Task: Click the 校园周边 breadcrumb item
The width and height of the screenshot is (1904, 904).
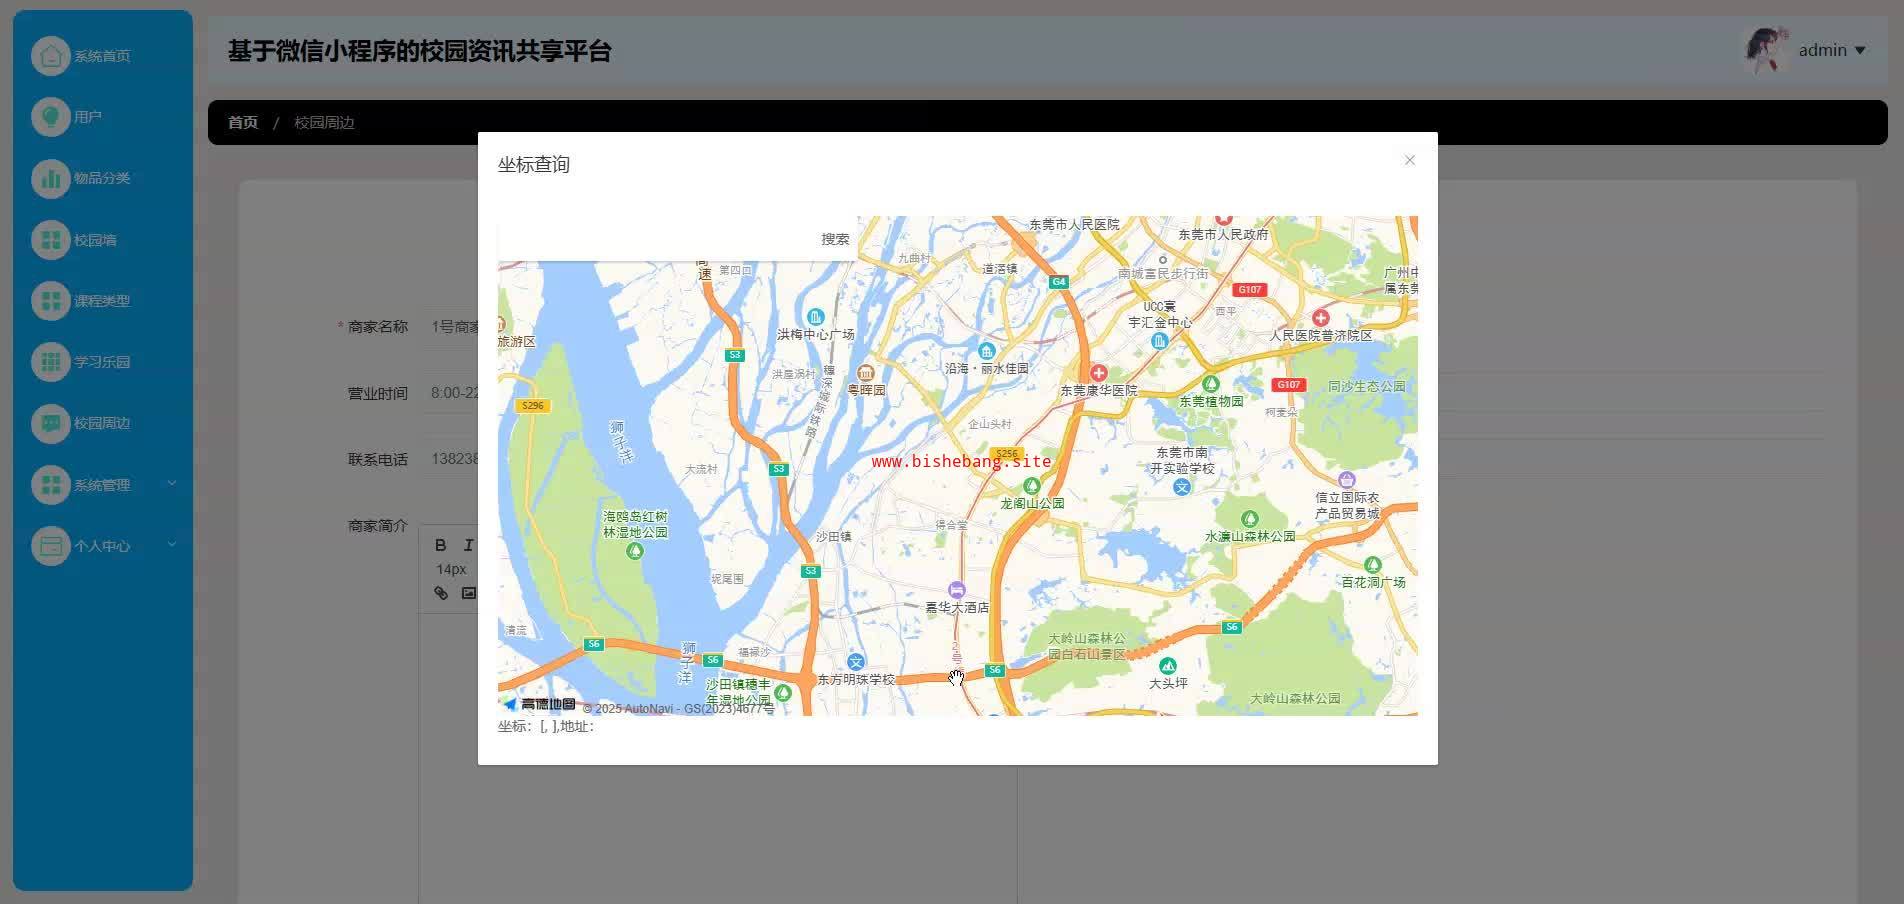Action: [x=324, y=123]
